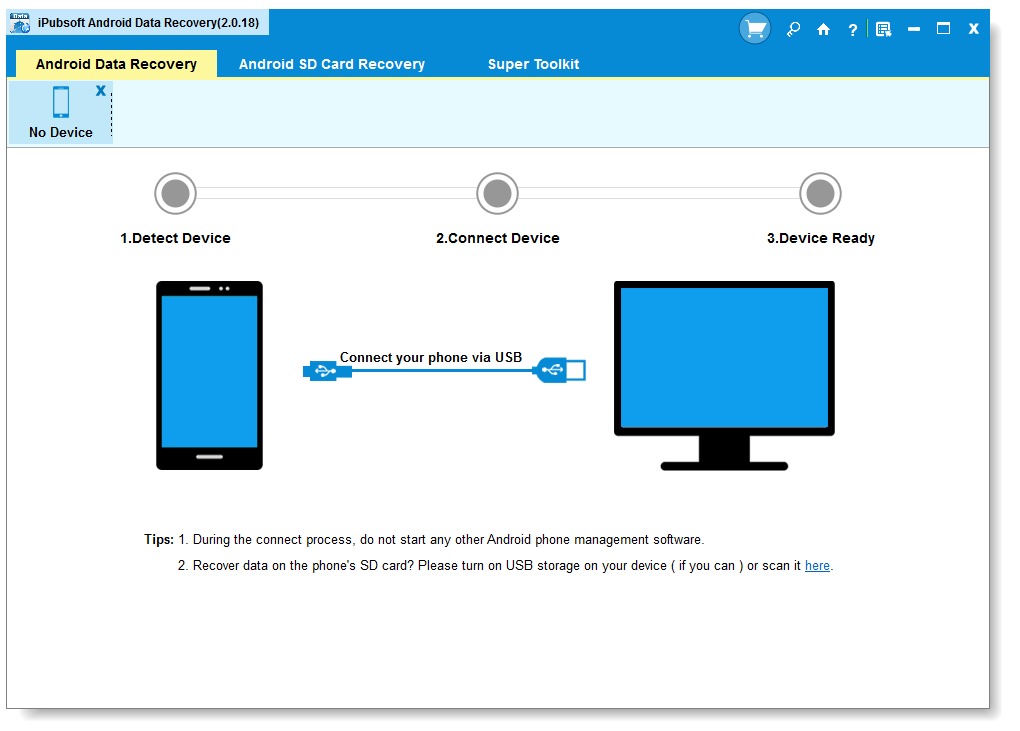This screenshot has width=1020, height=731.
Task: Follow the 'here' scan link
Action: [x=817, y=566]
